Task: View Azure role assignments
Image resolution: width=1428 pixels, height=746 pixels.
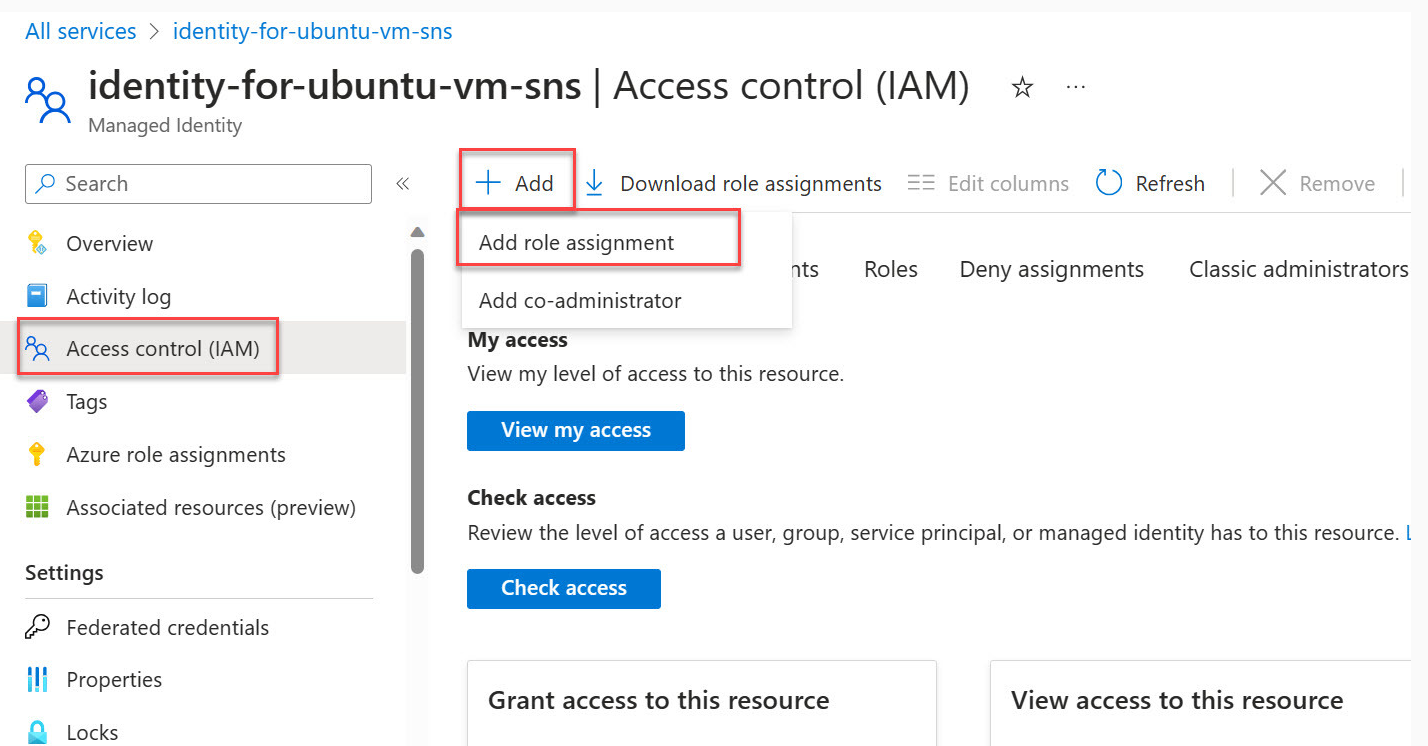Action: [176, 454]
